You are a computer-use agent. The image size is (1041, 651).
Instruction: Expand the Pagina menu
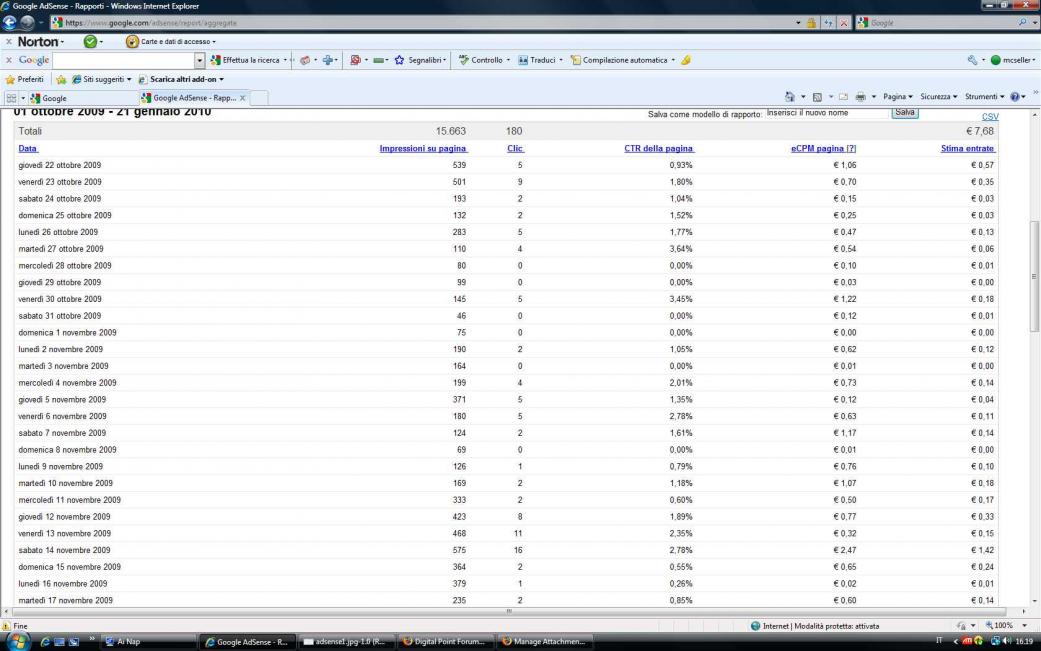(897, 97)
